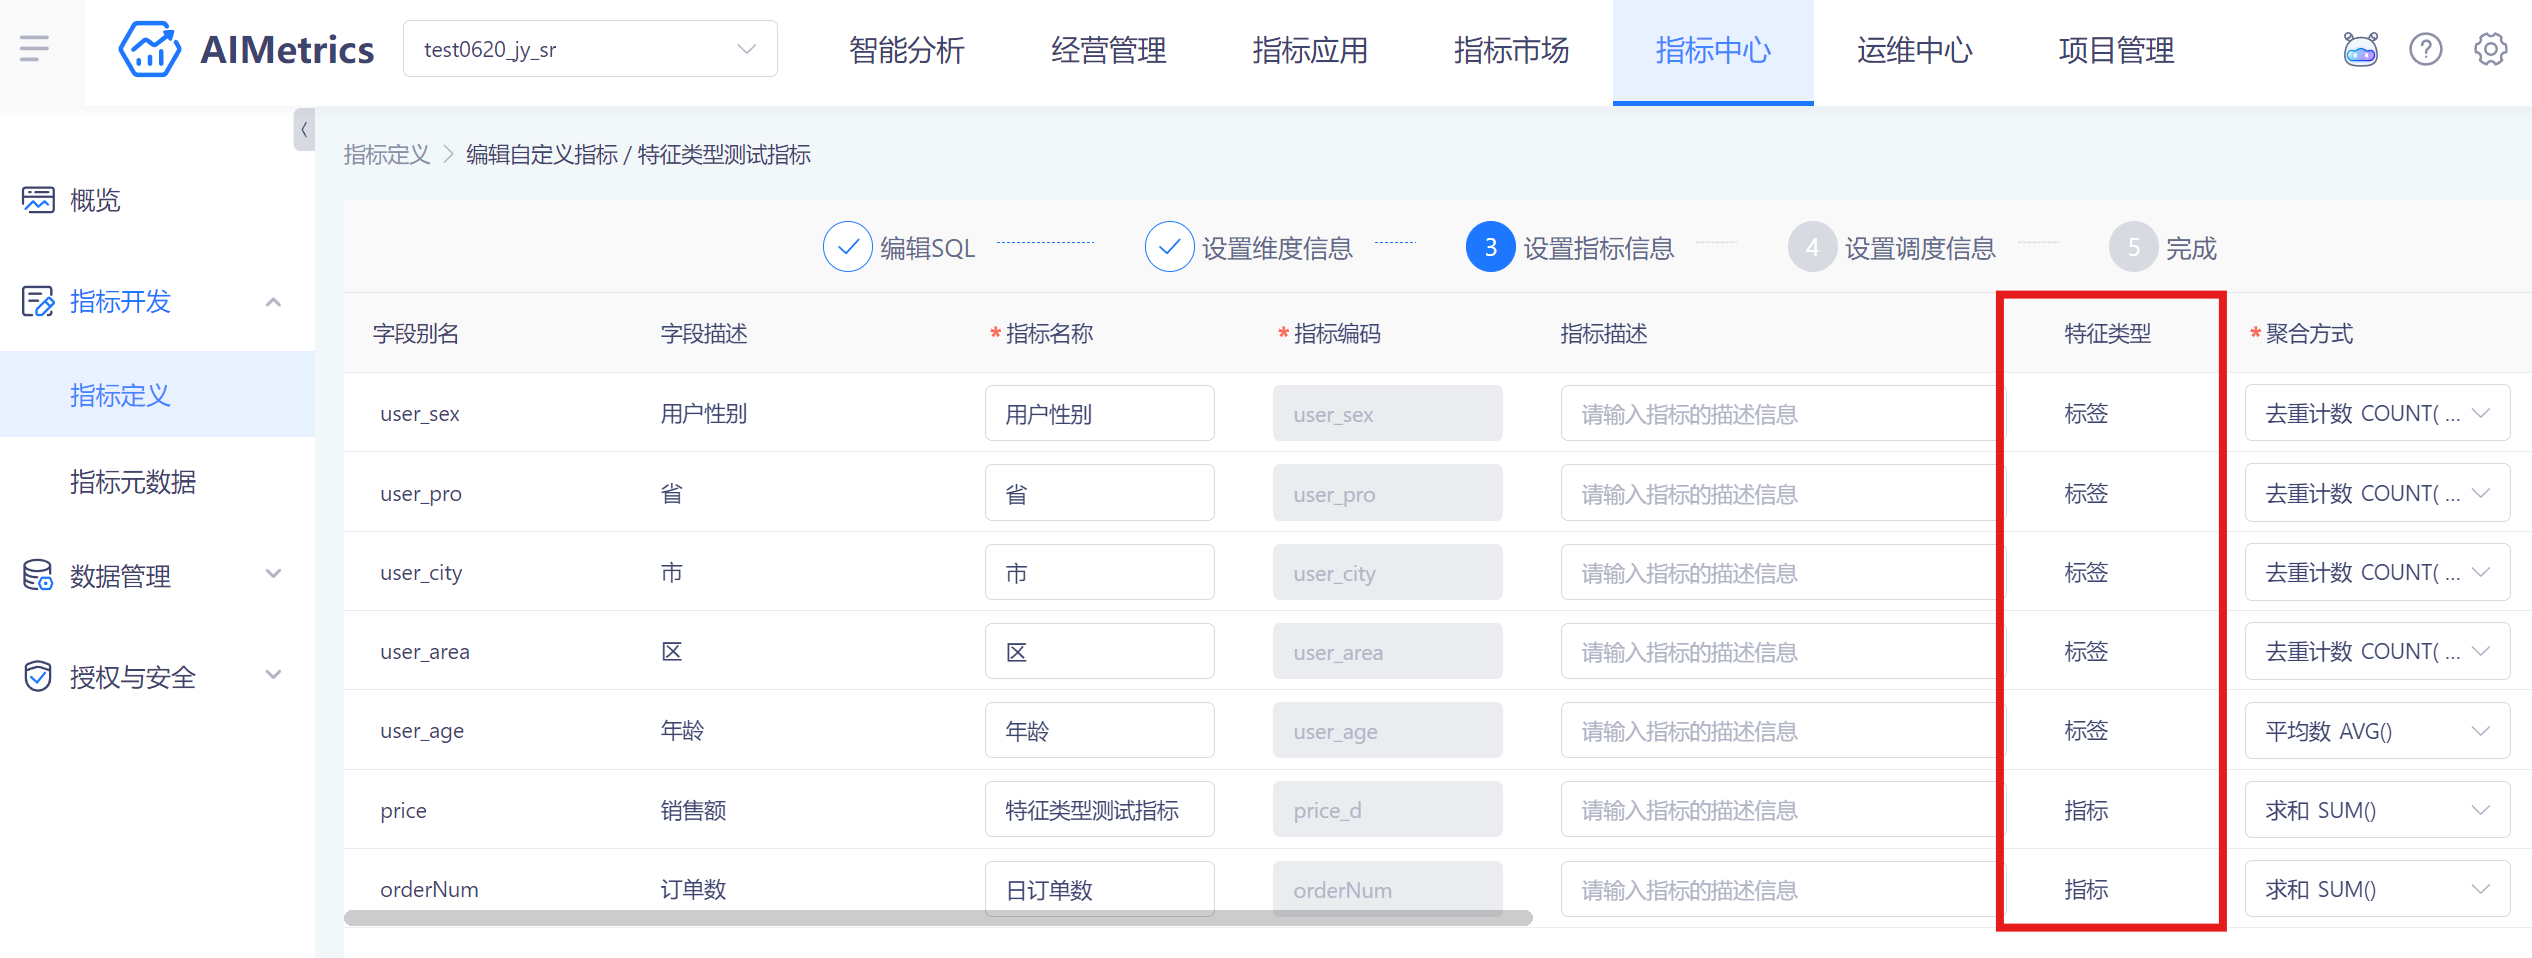Click the AIMetrics logo icon

(150, 49)
